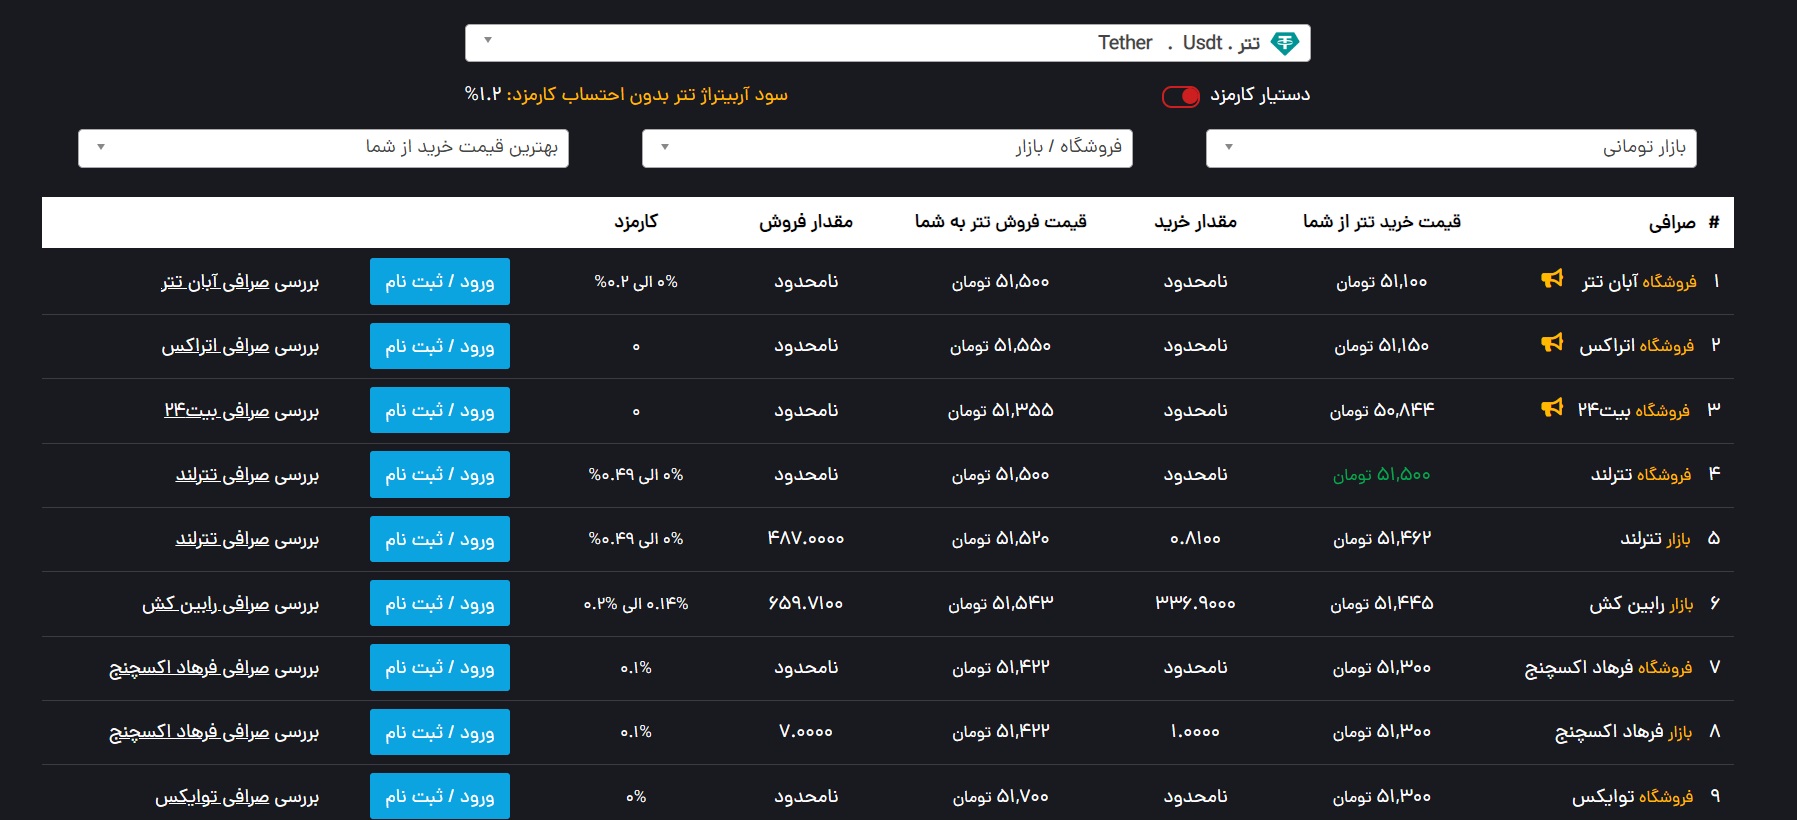Image resolution: width=1797 pixels, height=820 pixels.
Task: Expand the بازار تومانی market dropdown
Action: pos(1451,148)
